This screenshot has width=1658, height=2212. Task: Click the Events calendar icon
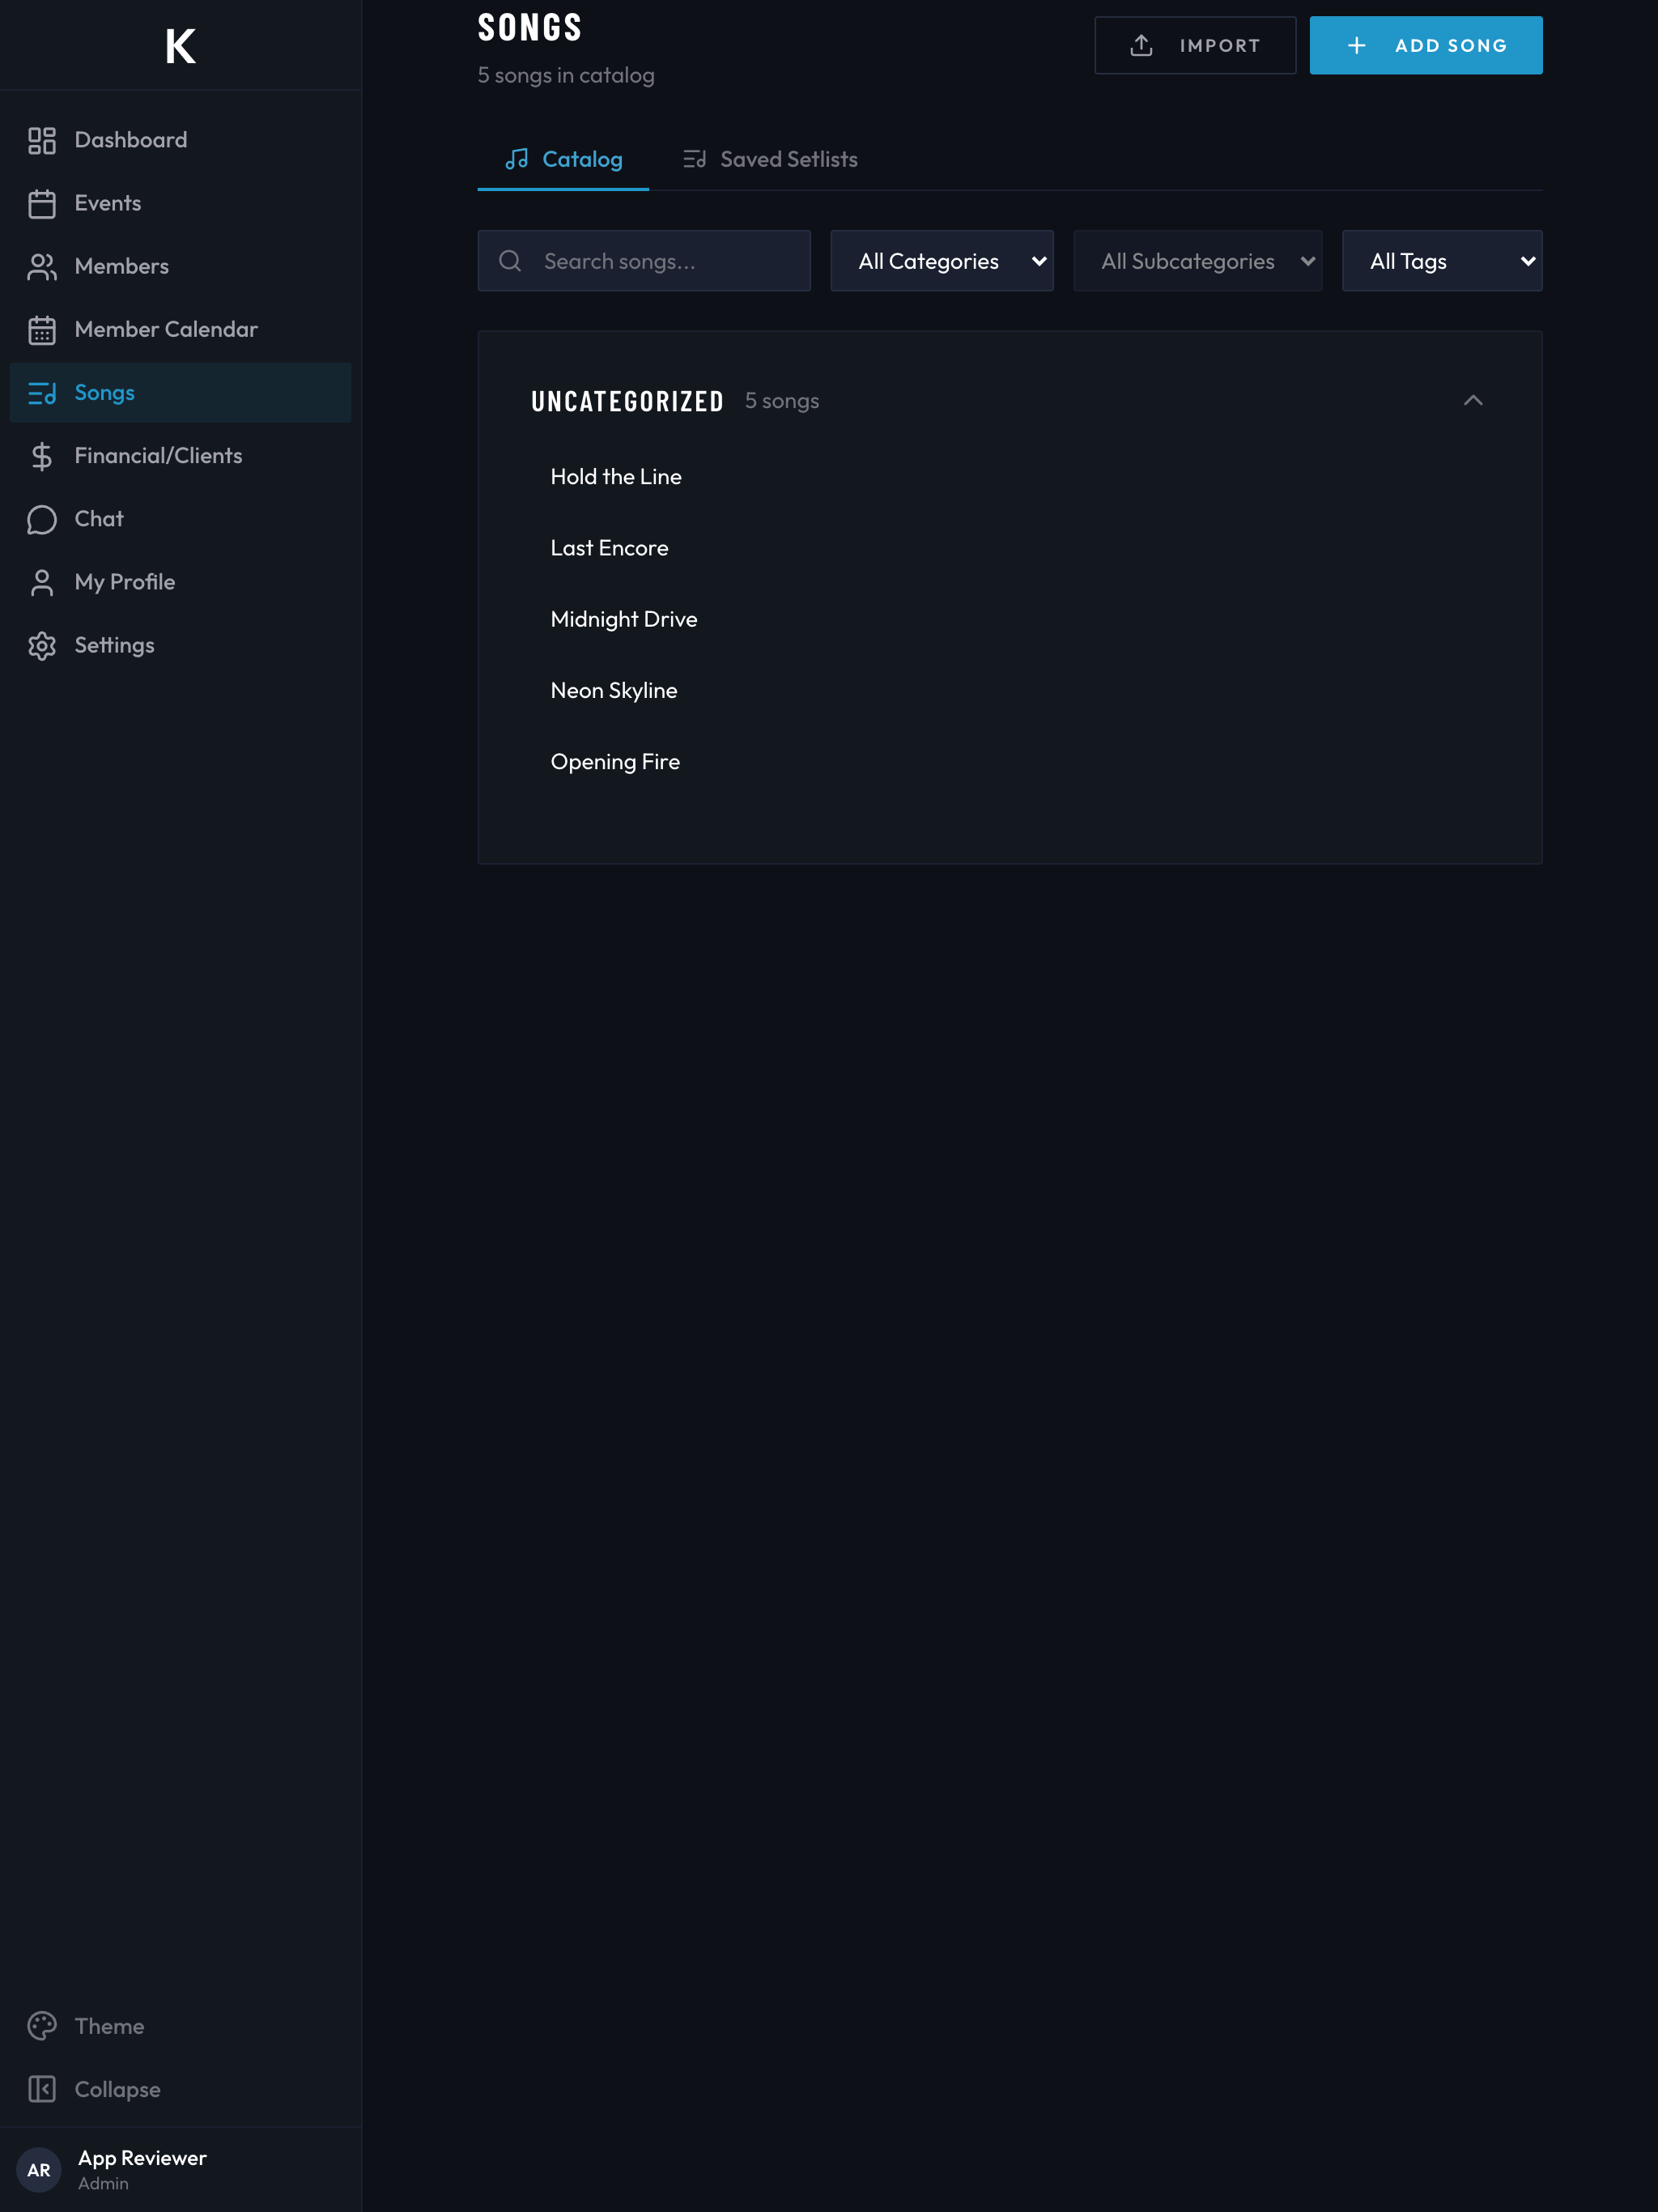tap(42, 203)
